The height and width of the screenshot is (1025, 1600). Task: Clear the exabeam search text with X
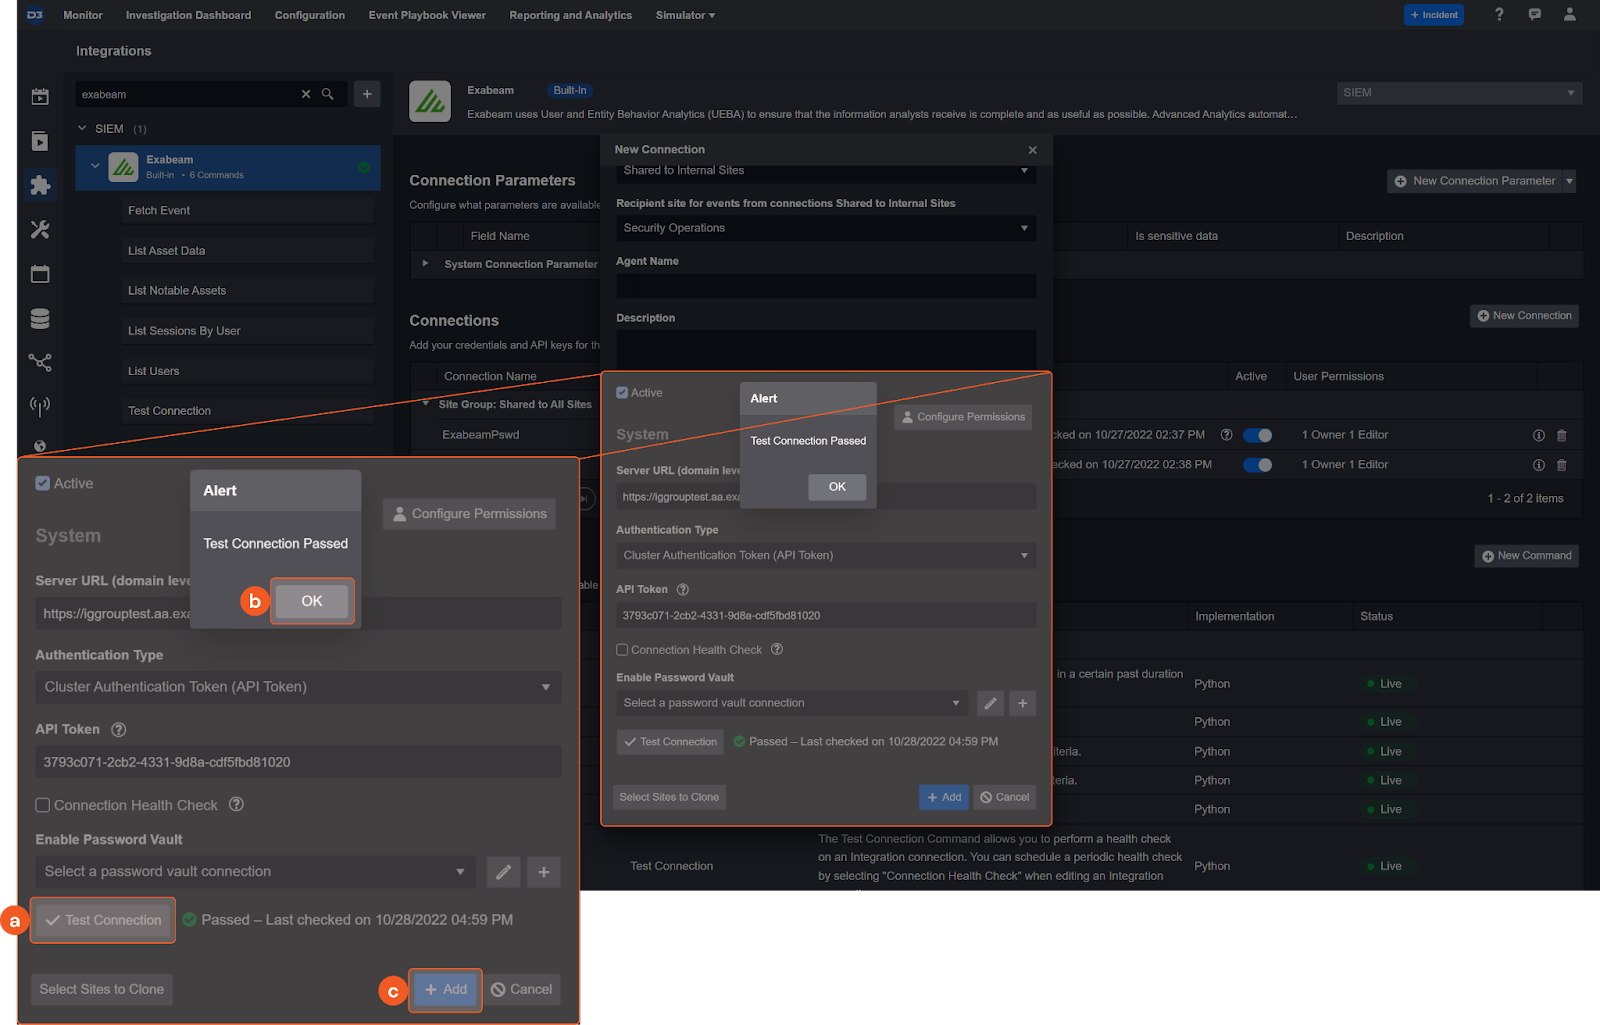coord(306,94)
